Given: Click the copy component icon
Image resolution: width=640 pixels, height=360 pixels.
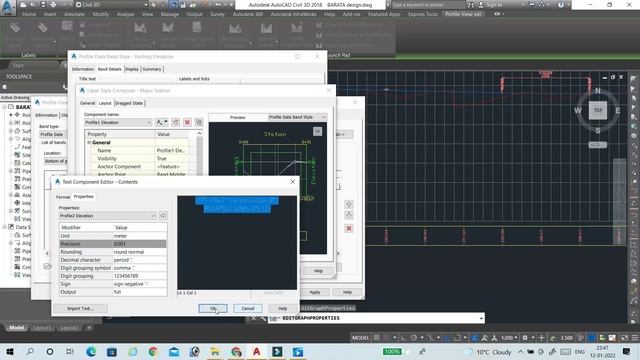Looking at the screenshot, I should [176, 122].
